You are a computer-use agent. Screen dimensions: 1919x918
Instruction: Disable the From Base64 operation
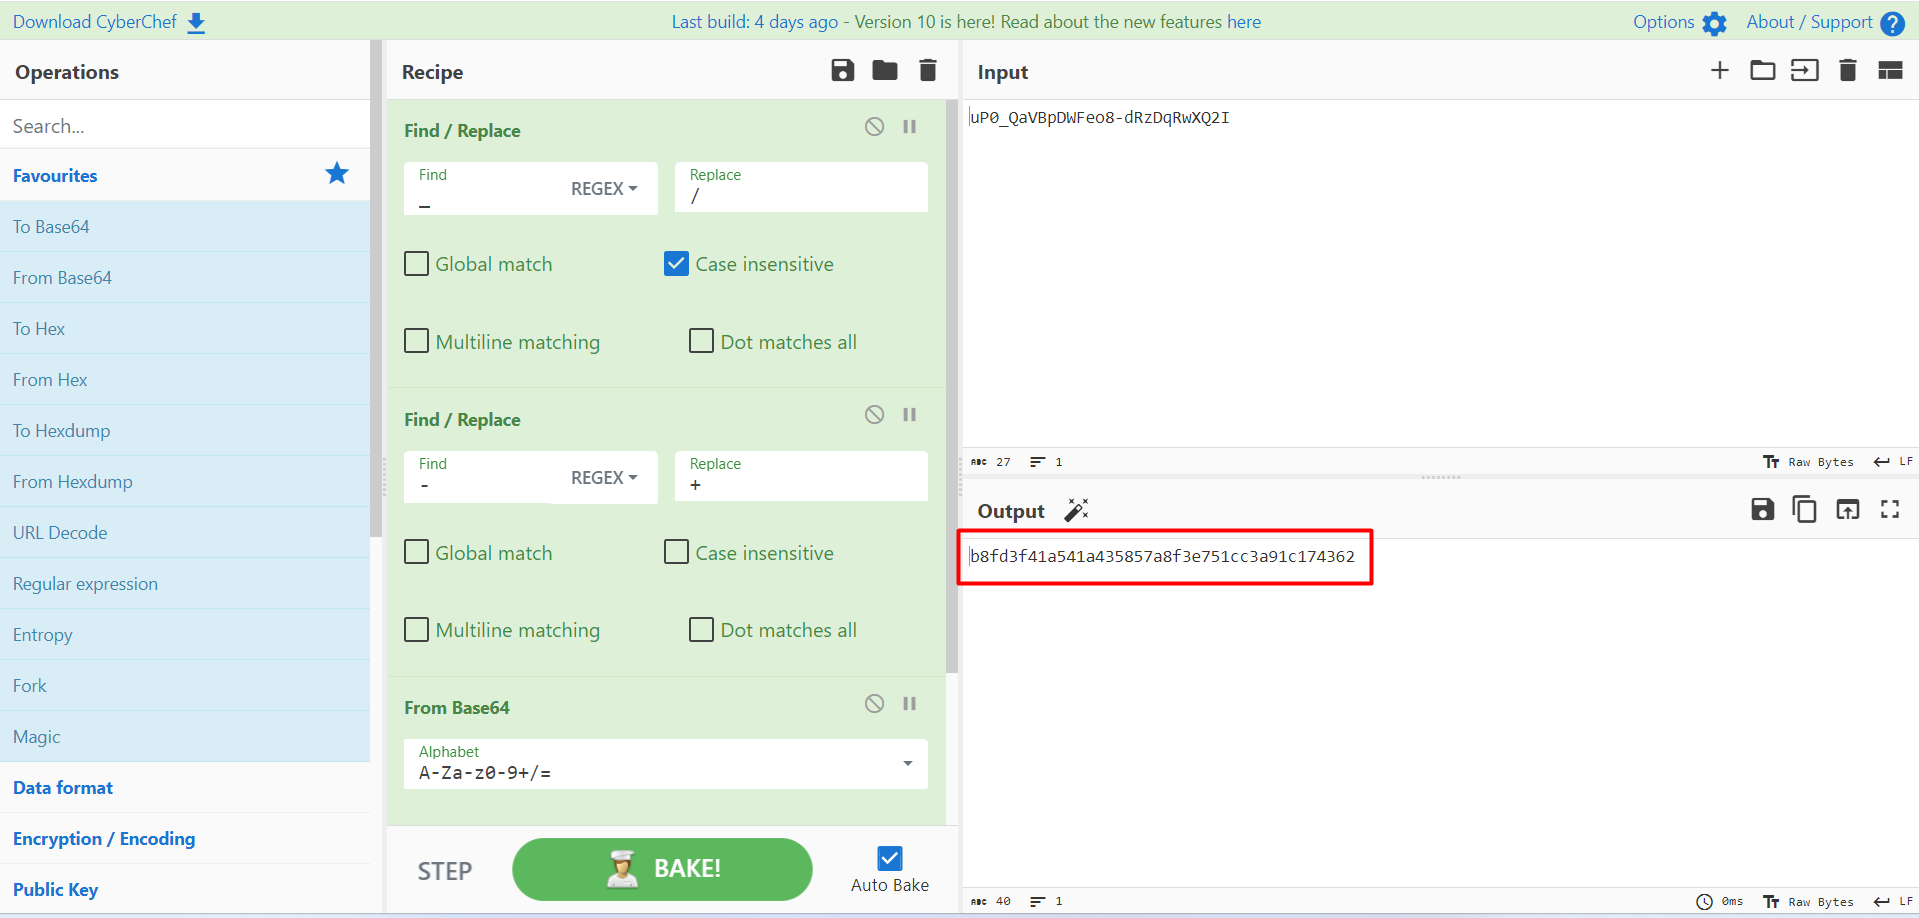(874, 704)
